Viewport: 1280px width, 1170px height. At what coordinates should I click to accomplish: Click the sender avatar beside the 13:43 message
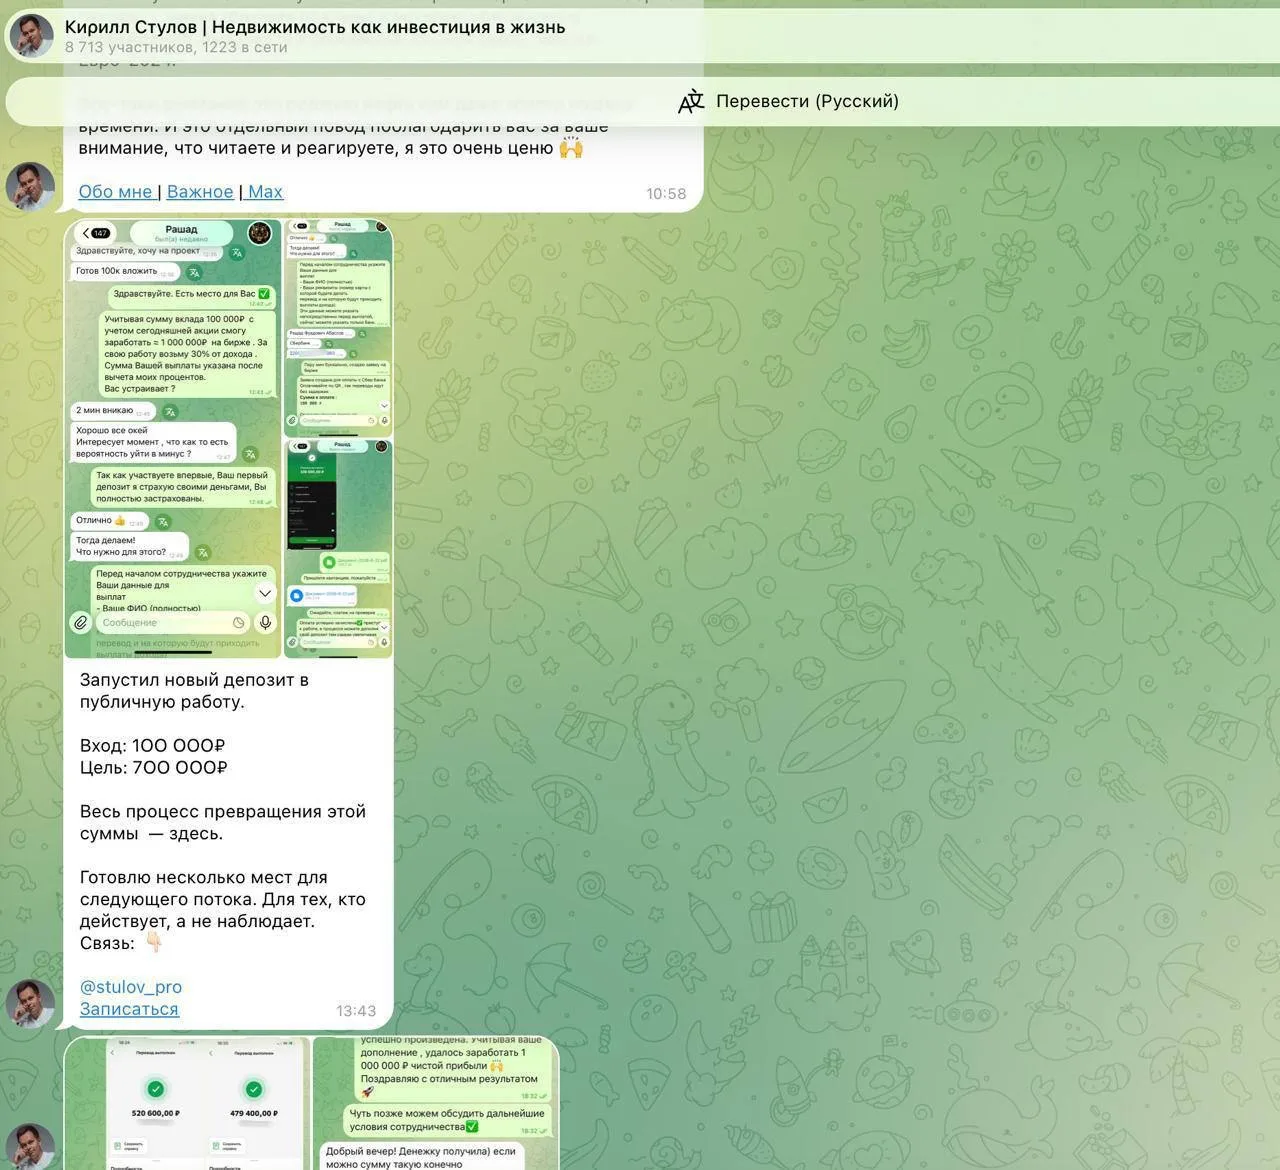pos(31,1004)
